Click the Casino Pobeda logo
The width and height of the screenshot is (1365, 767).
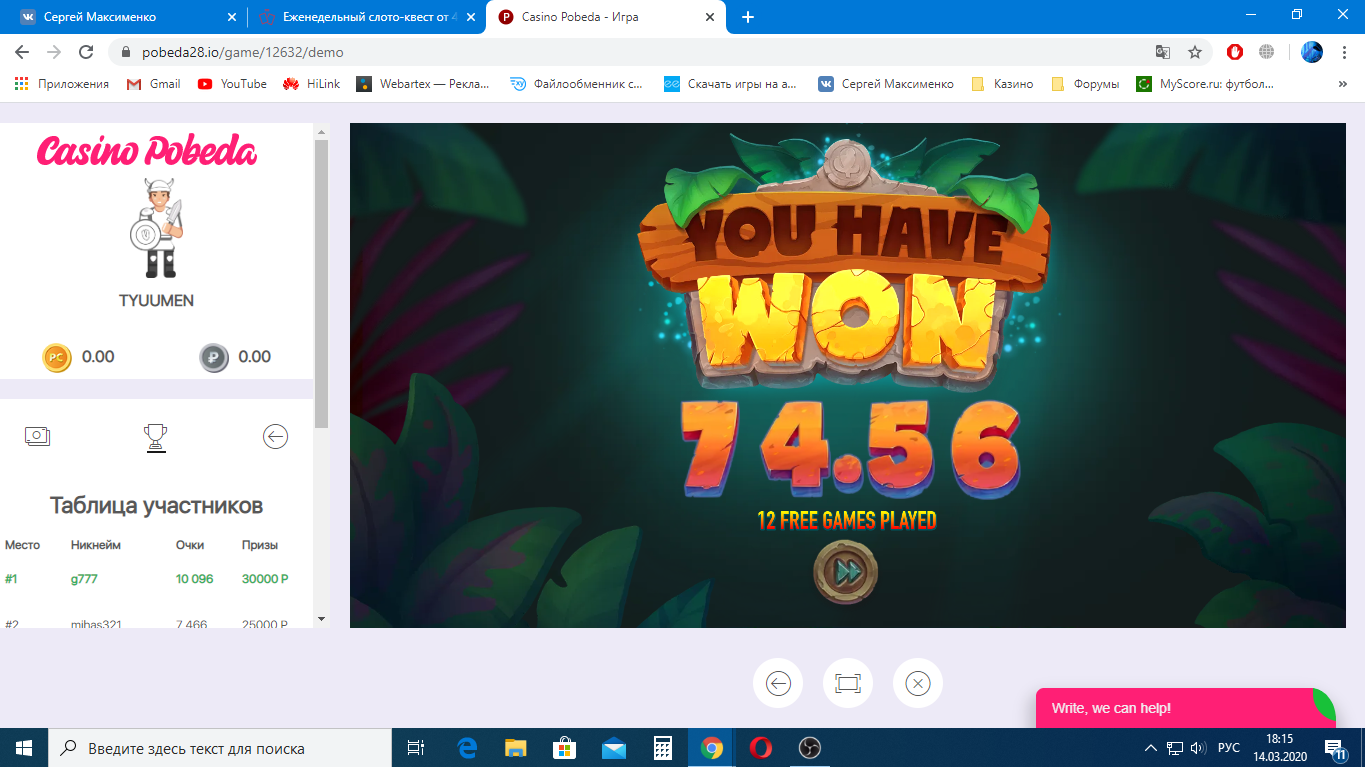coord(147,152)
